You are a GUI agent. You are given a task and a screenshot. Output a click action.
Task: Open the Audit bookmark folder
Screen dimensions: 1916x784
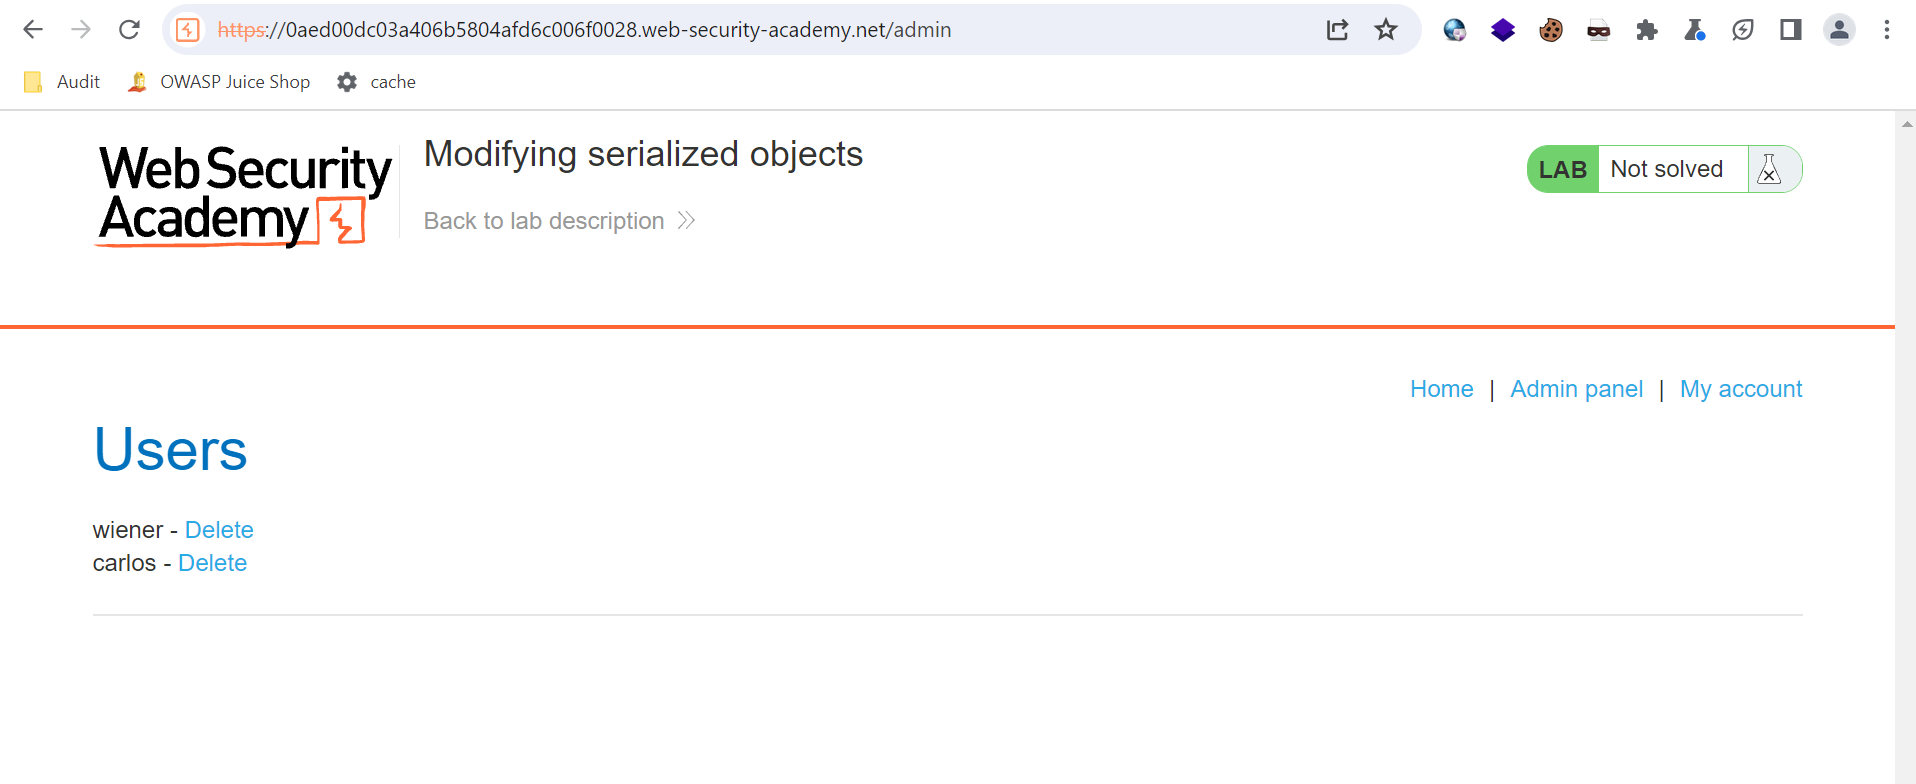(x=62, y=82)
